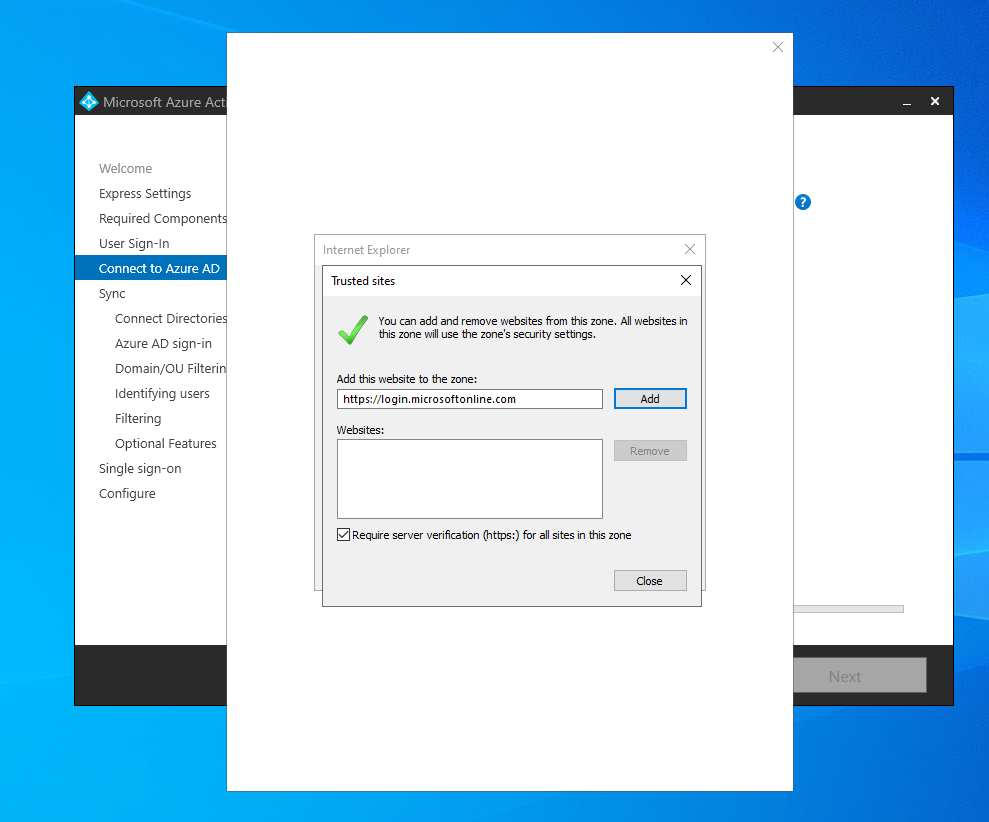Click 'Add this website to the zone:' label
Screen dimensions: 989x822
click(407, 379)
